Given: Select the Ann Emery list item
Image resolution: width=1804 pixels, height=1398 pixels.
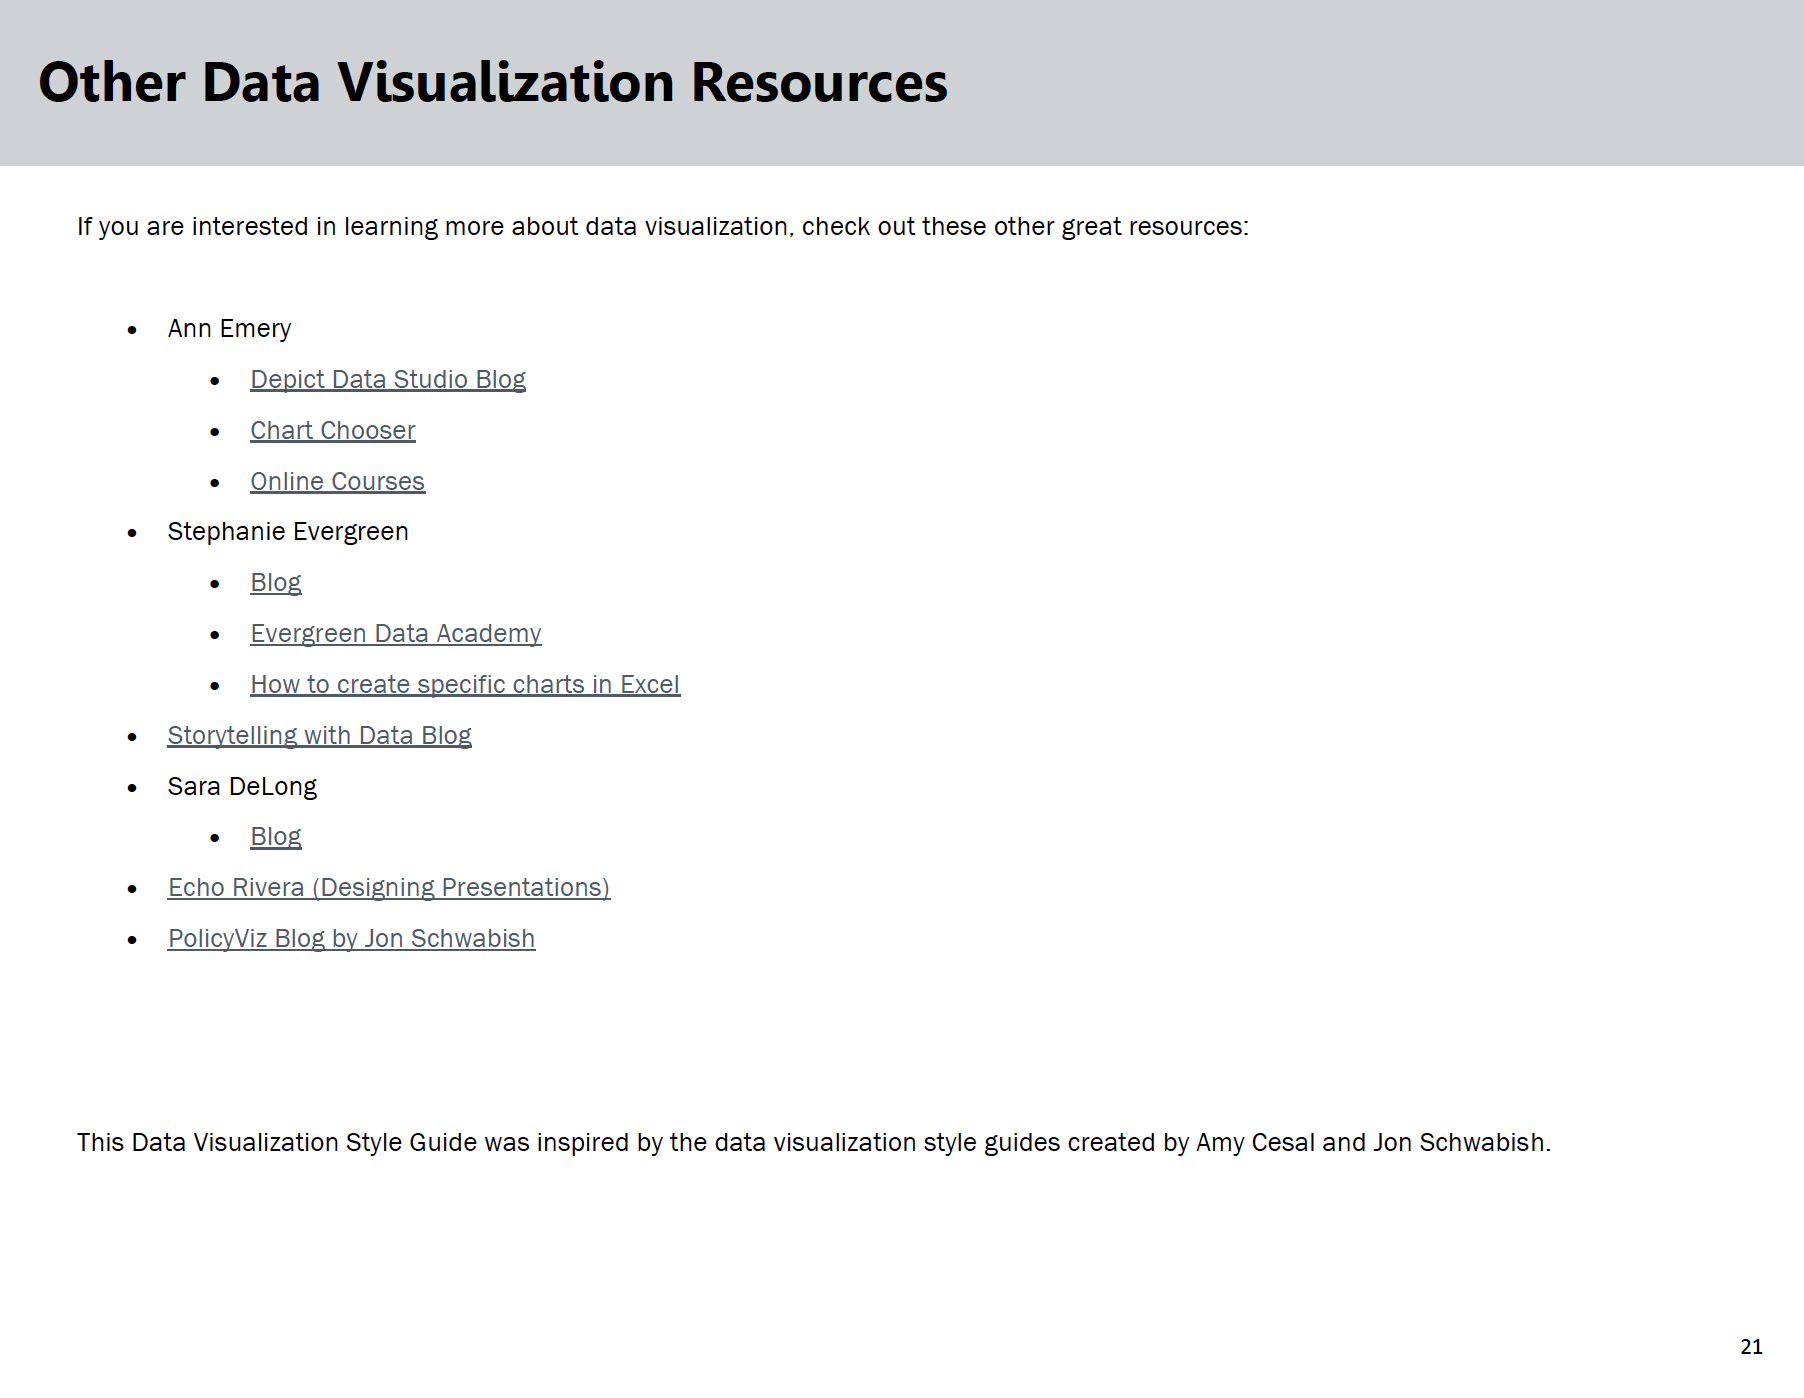Looking at the screenshot, I should [x=229, y=328].
